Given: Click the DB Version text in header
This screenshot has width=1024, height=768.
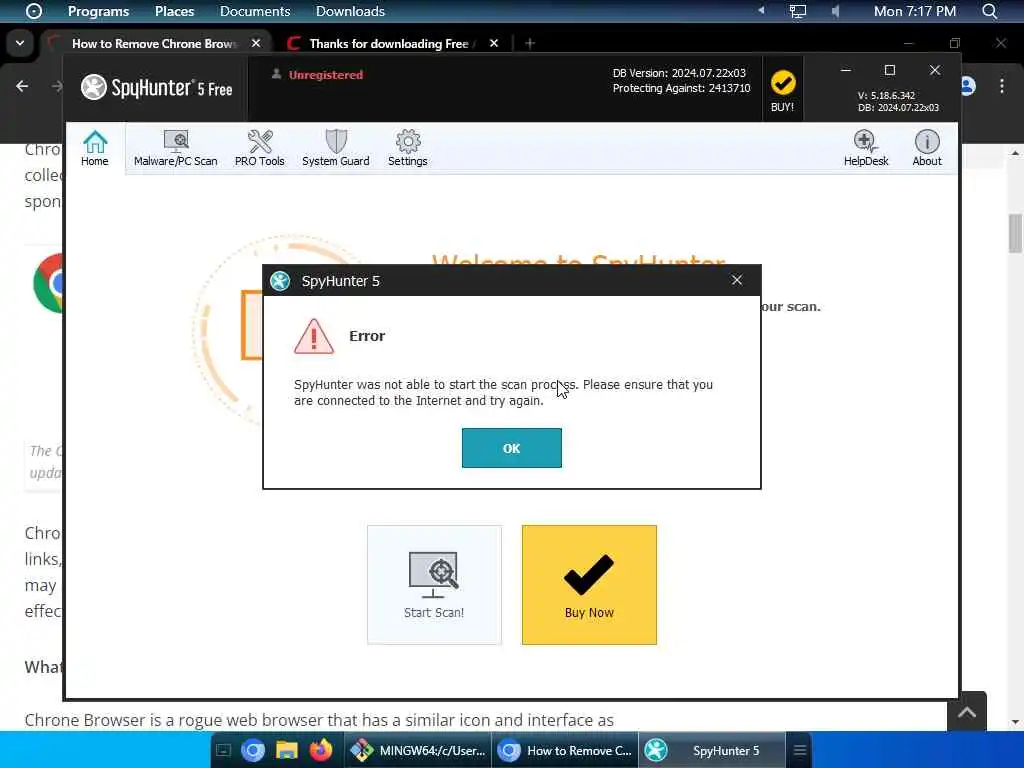Looking at the screenshot, I should click(x=679, y=73).
